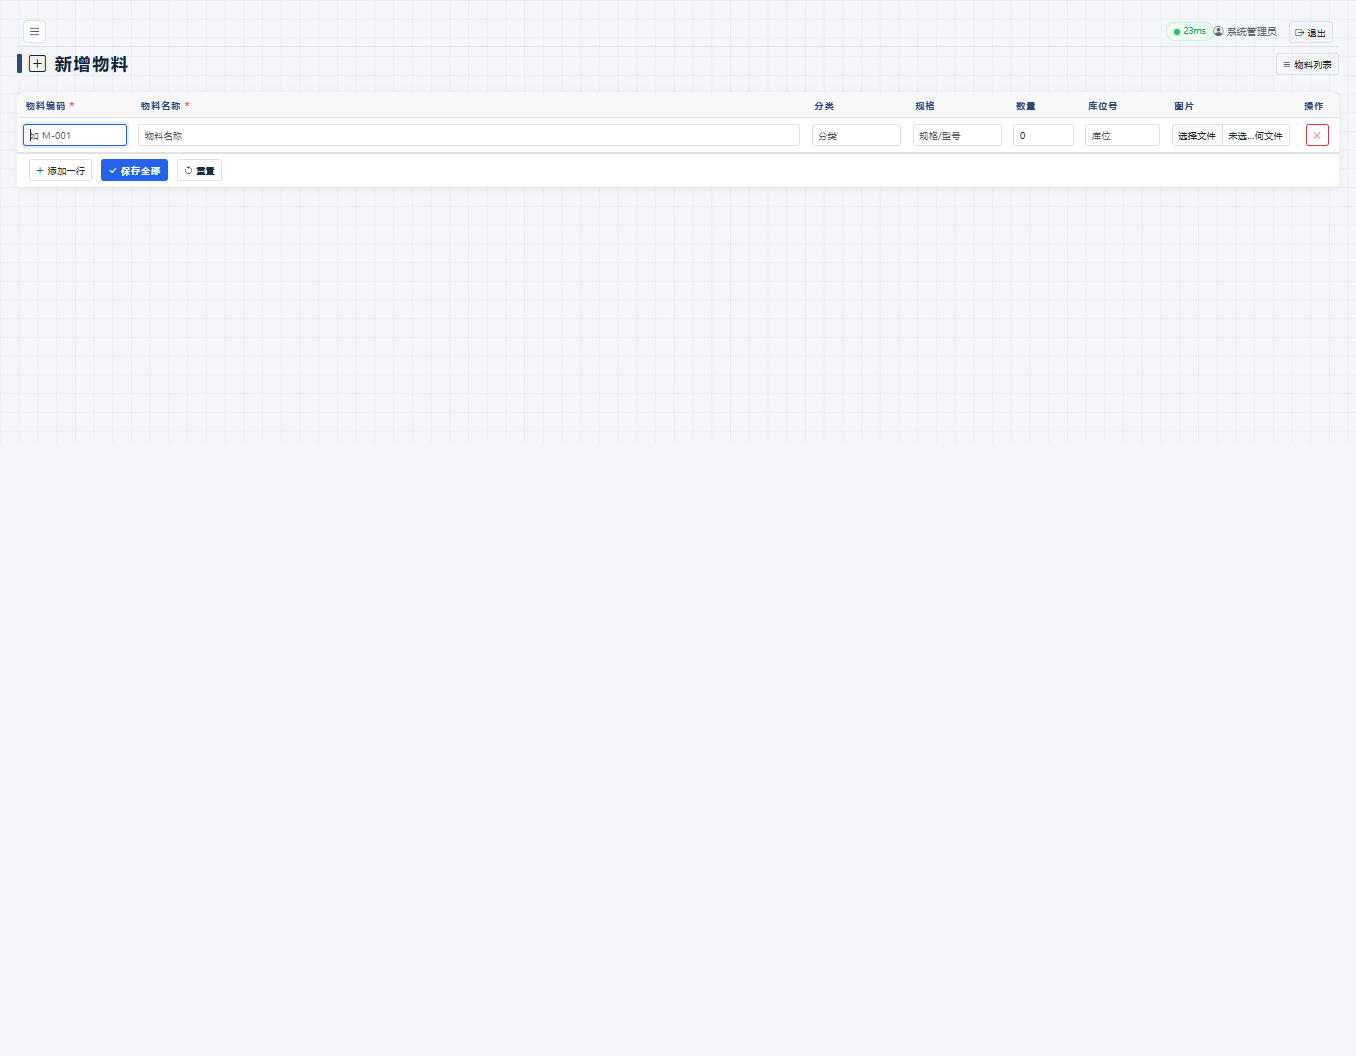This screenshot has width=1356, height=1056.
Task: Click the 操作 column header
Action: [1313, 106]
